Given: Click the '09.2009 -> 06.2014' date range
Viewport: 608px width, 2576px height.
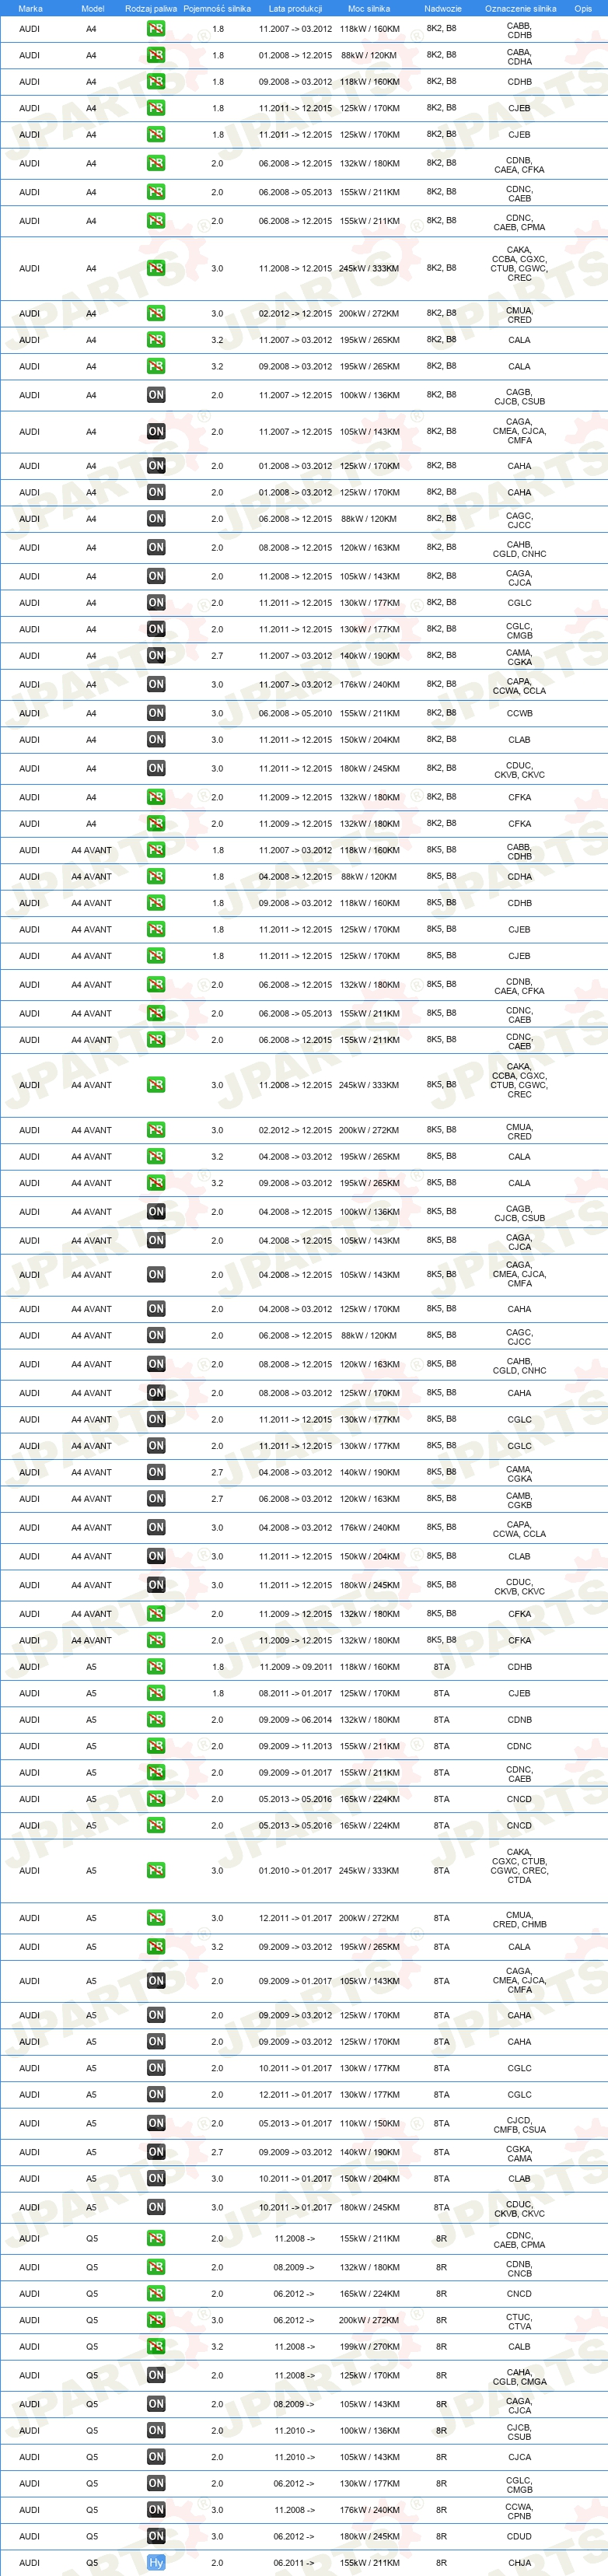Looking at the screenshot, I should 295,1720.
